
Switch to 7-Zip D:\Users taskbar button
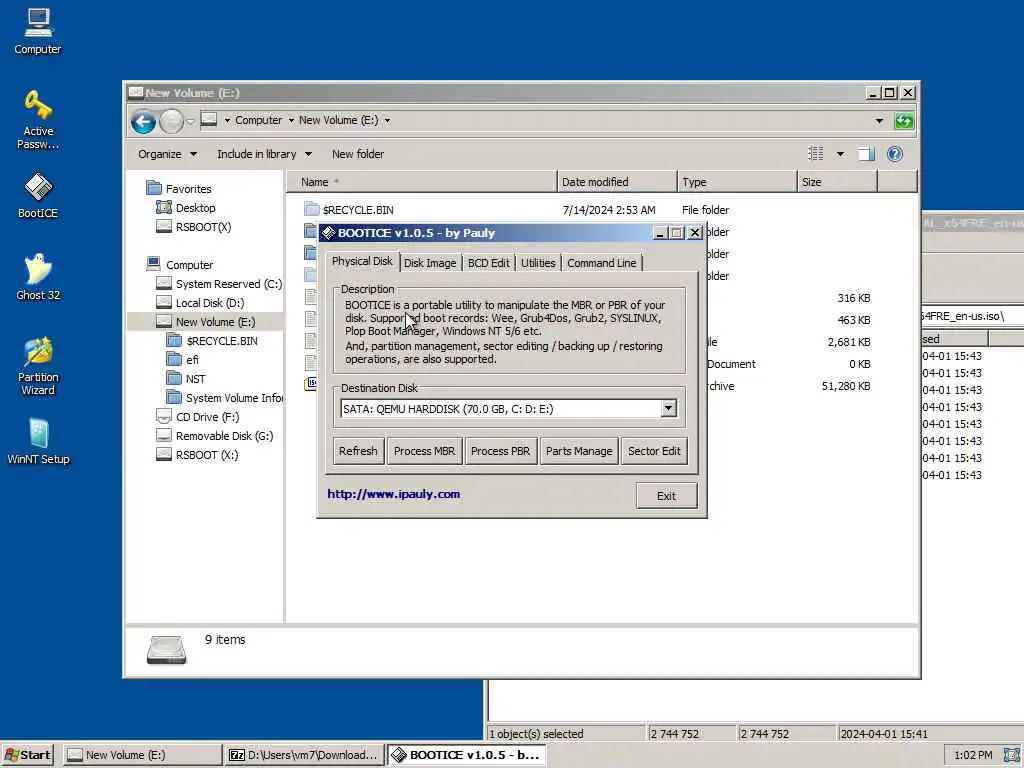[x=304, y=755]
